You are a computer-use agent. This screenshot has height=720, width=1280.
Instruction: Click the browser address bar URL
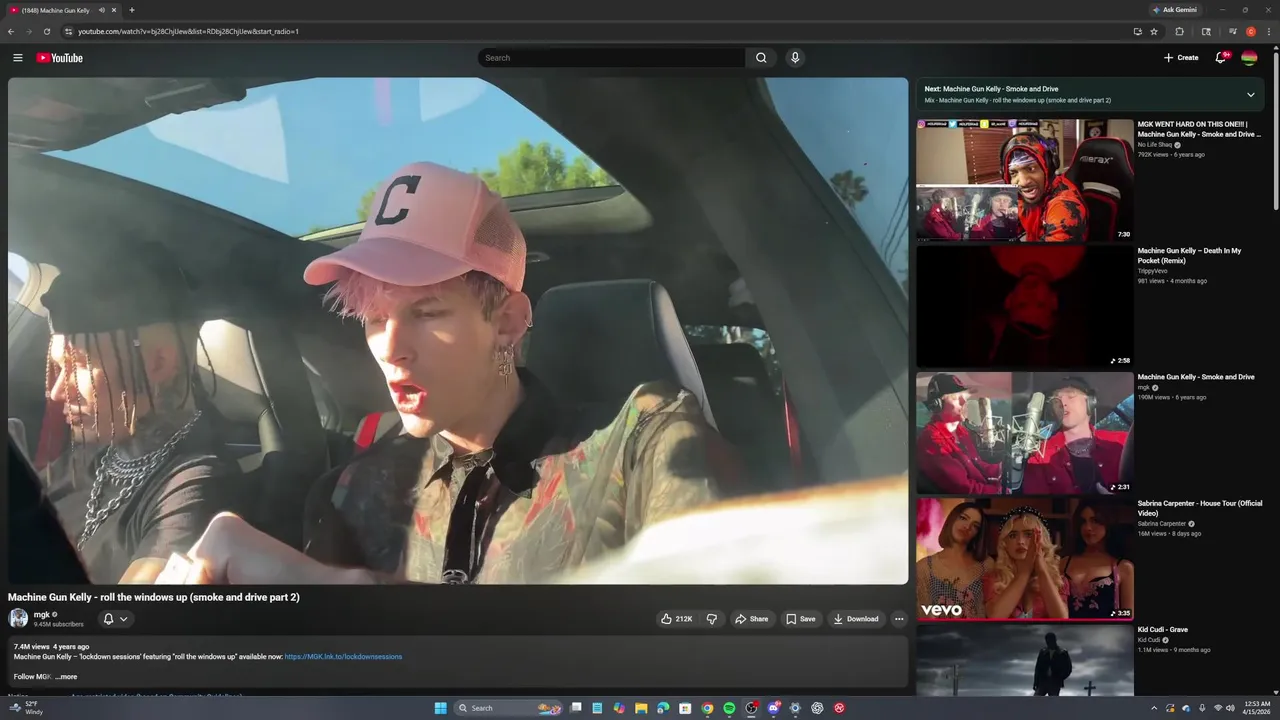pos(188,31)
